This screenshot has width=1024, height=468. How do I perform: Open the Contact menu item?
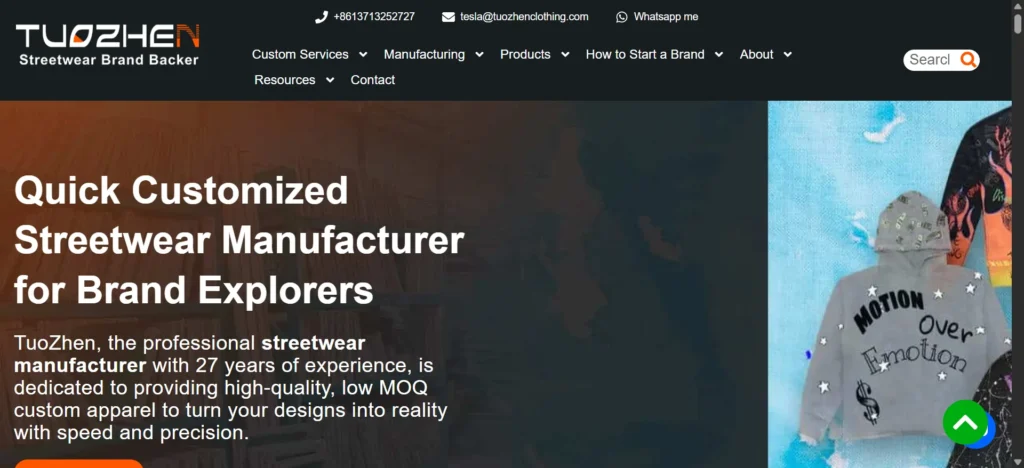[x=373, y=80]
